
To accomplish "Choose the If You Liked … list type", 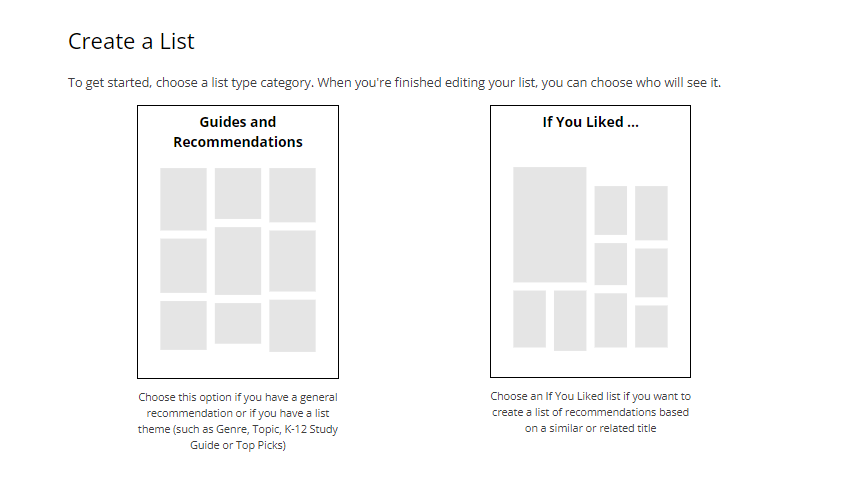I will coord(590,240).
